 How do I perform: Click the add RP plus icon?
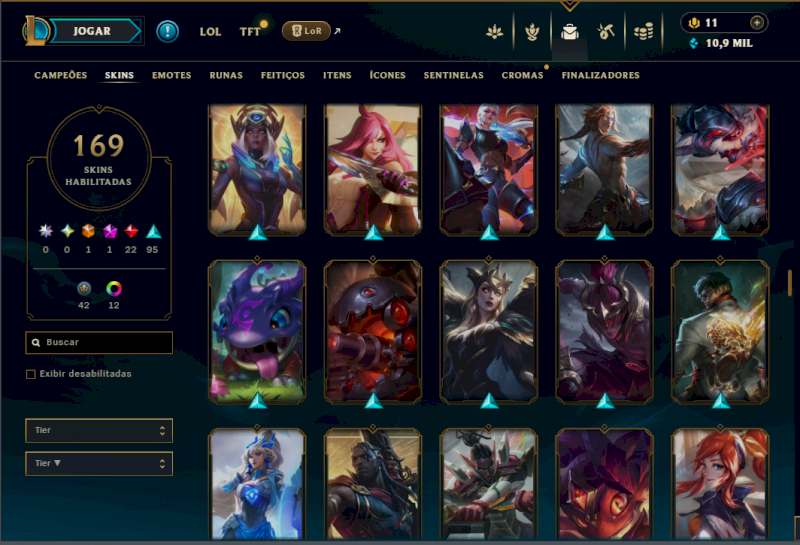pyautogui.click(x=757, y=22)
